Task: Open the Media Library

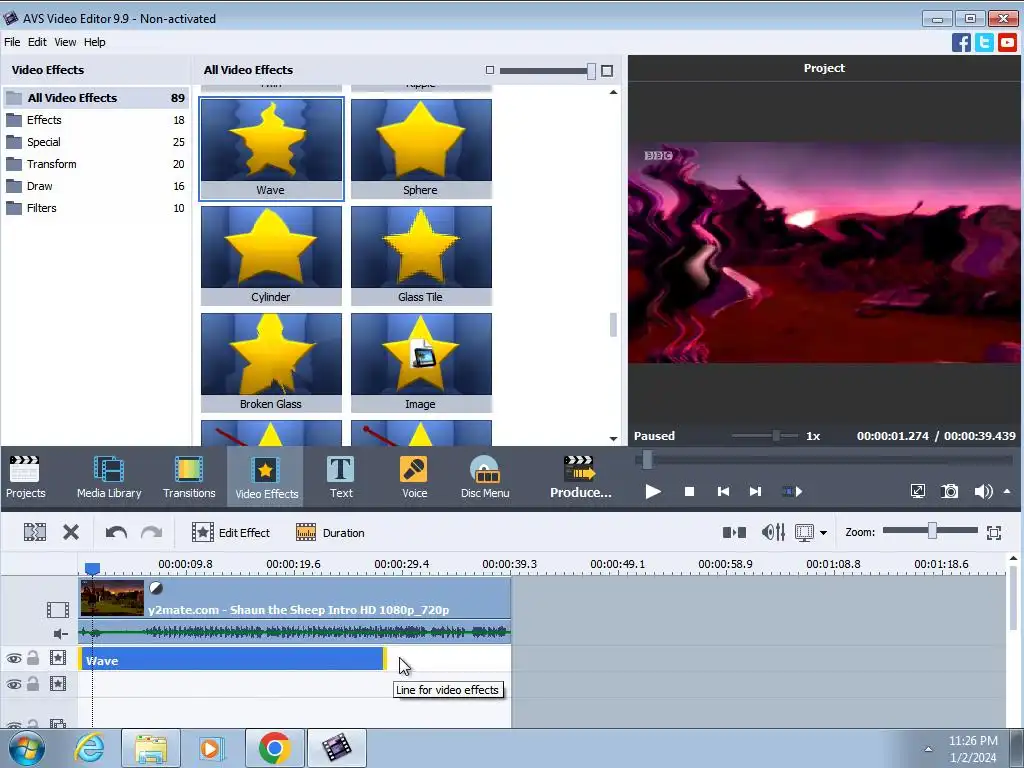Action: click(109, 477)
